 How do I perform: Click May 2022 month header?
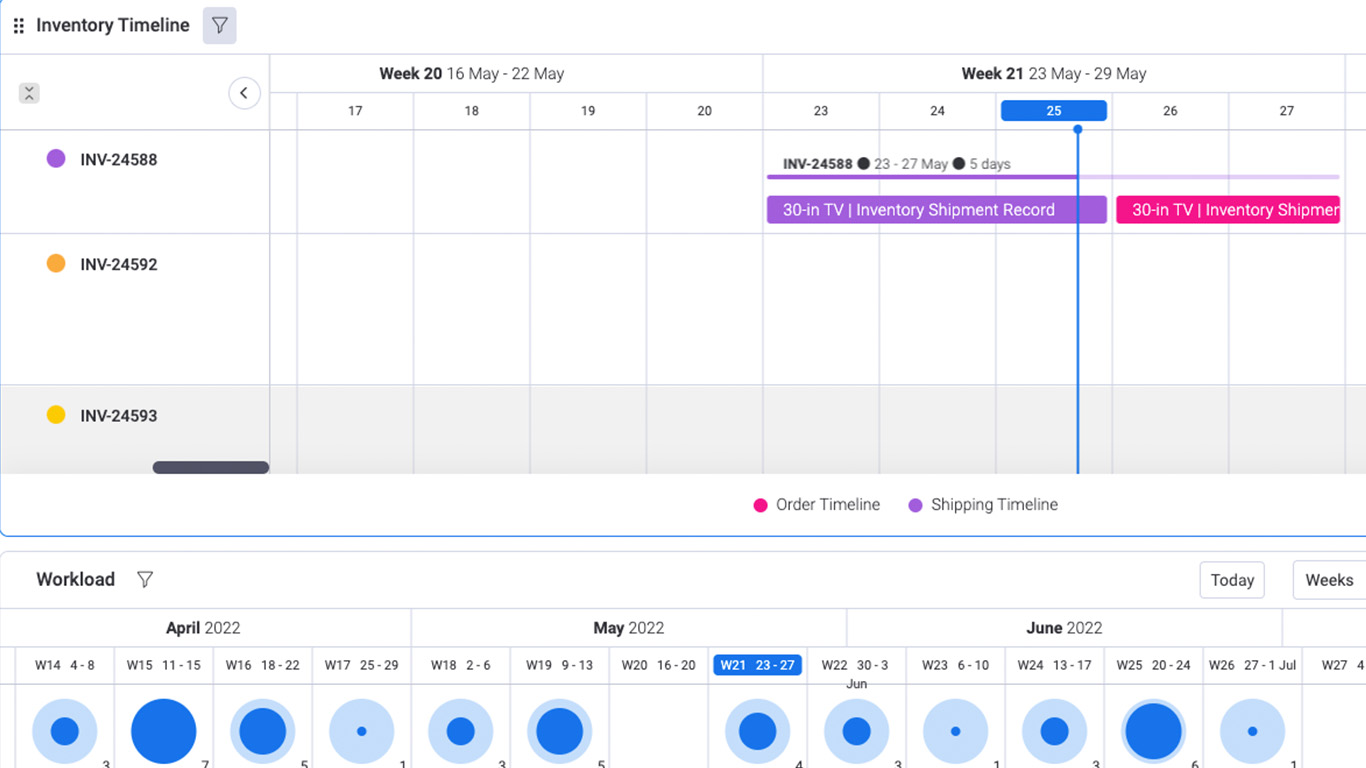(x=629, y=628)
